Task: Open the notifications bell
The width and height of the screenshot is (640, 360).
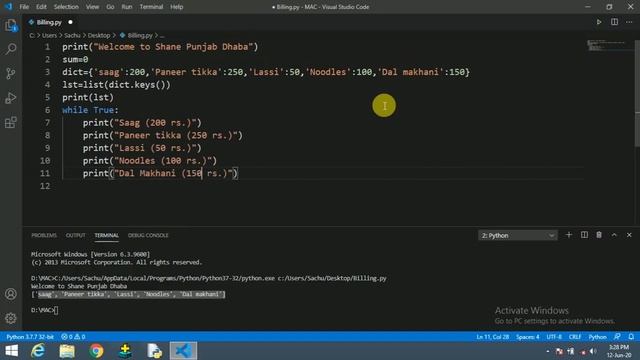Action: (631, 337)
